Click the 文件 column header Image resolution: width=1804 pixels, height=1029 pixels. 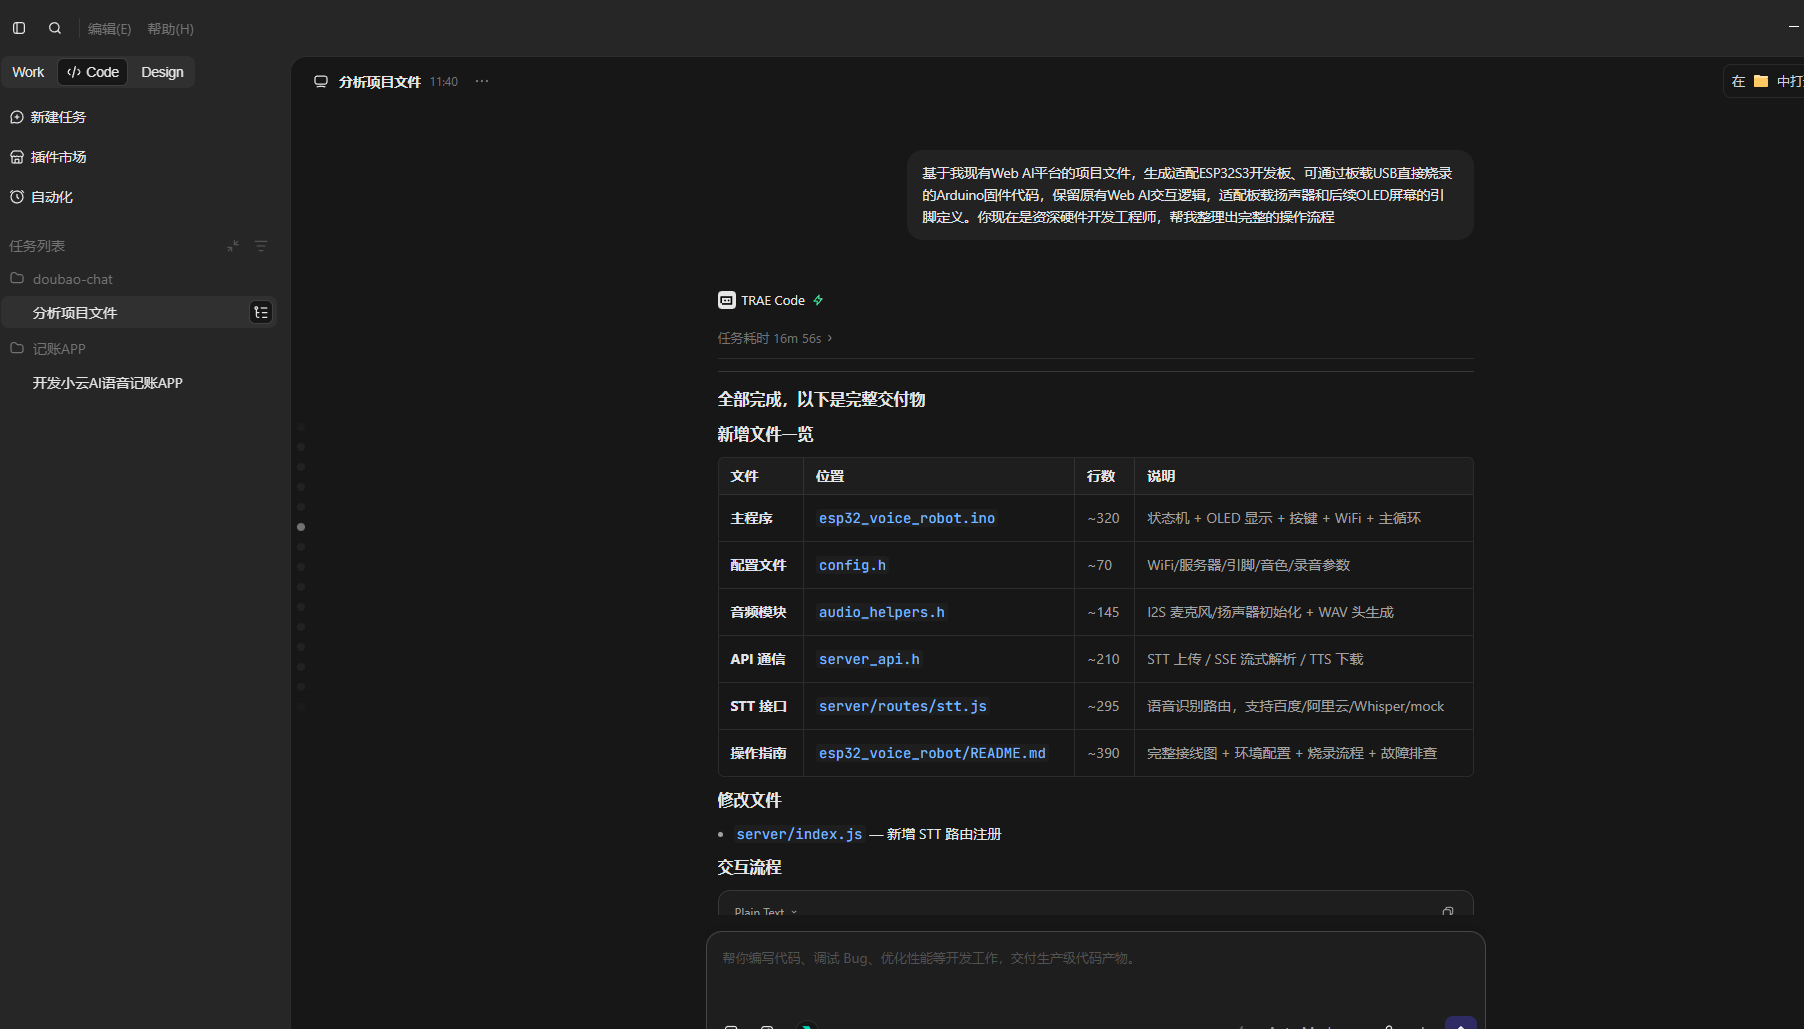tap(744, 476)
